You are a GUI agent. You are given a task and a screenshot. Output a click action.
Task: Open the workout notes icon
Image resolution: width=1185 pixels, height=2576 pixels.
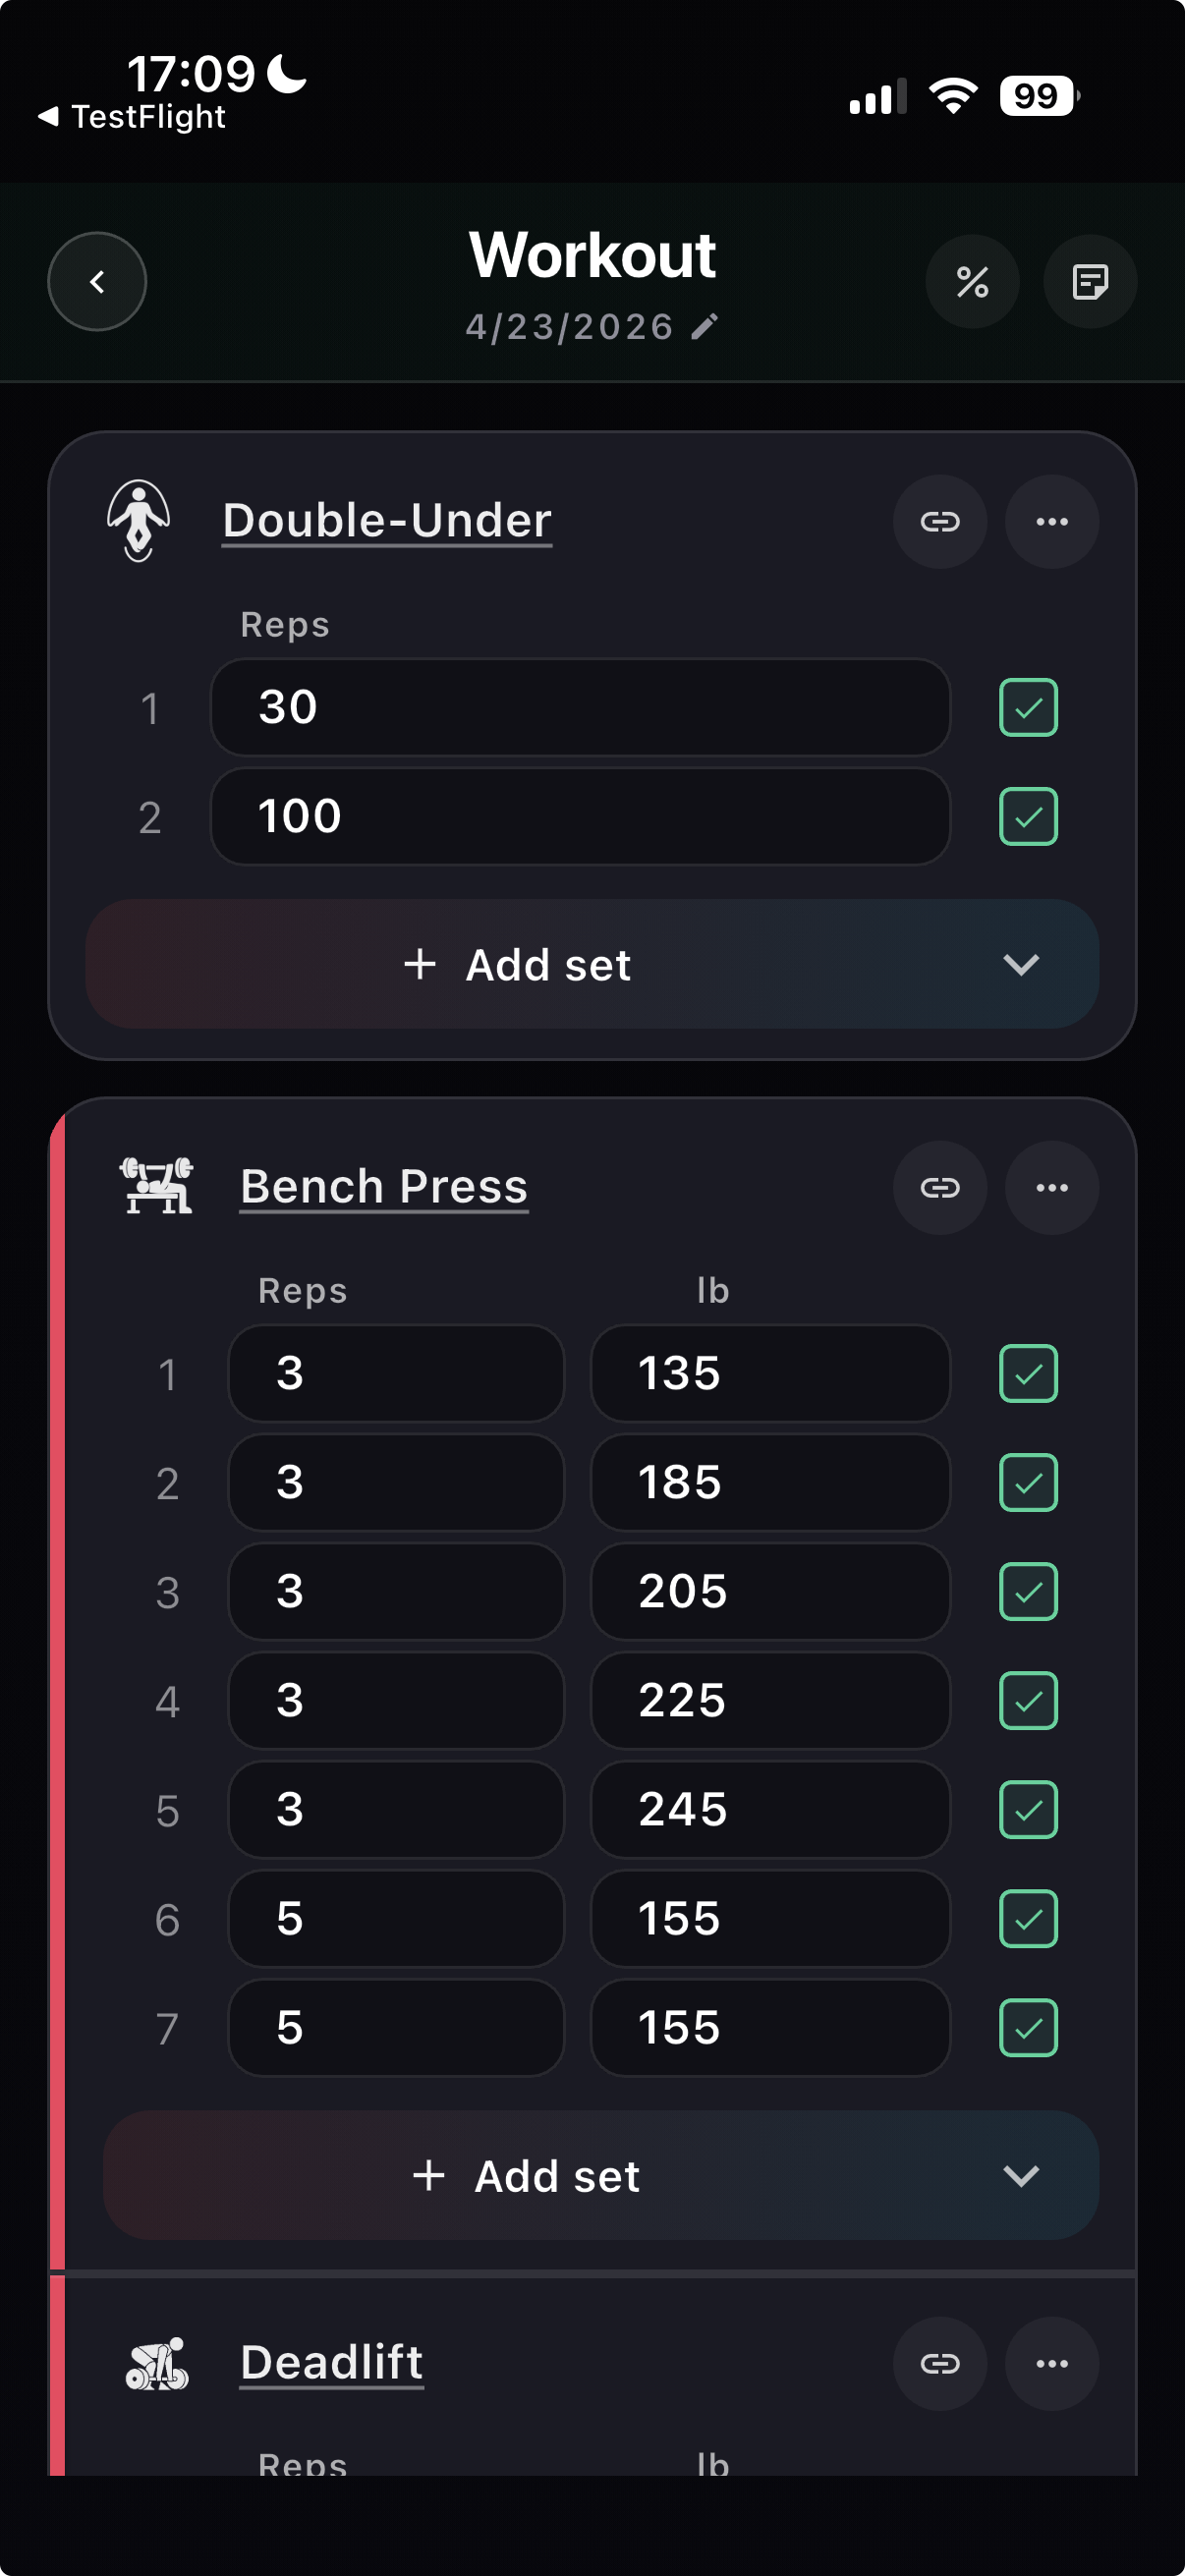(1089, 282)
